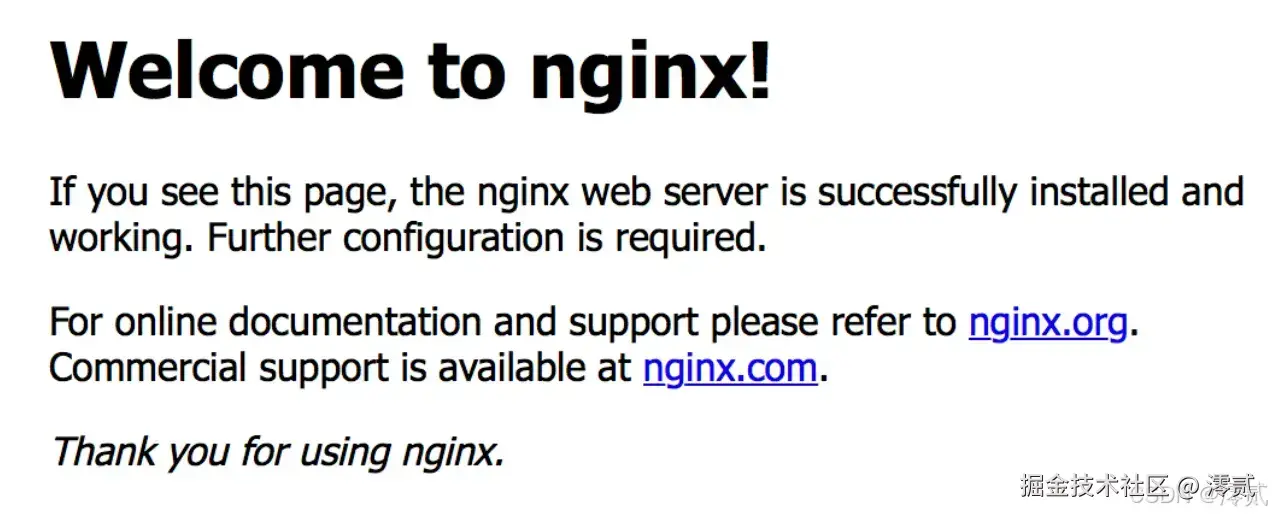1272x516 pixels.
Task: Click the "please refer to" text
Action: coord(834,323)
